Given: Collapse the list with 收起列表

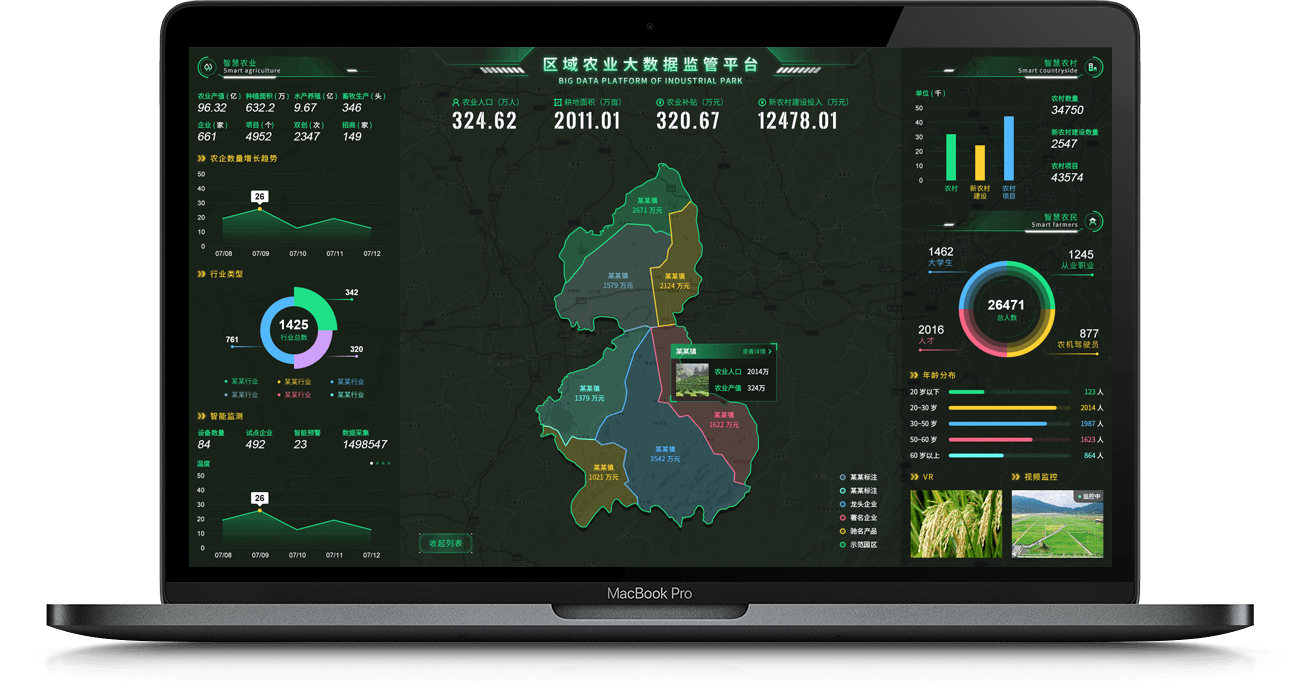Looking at the screenshot, I should pos(445,543).
